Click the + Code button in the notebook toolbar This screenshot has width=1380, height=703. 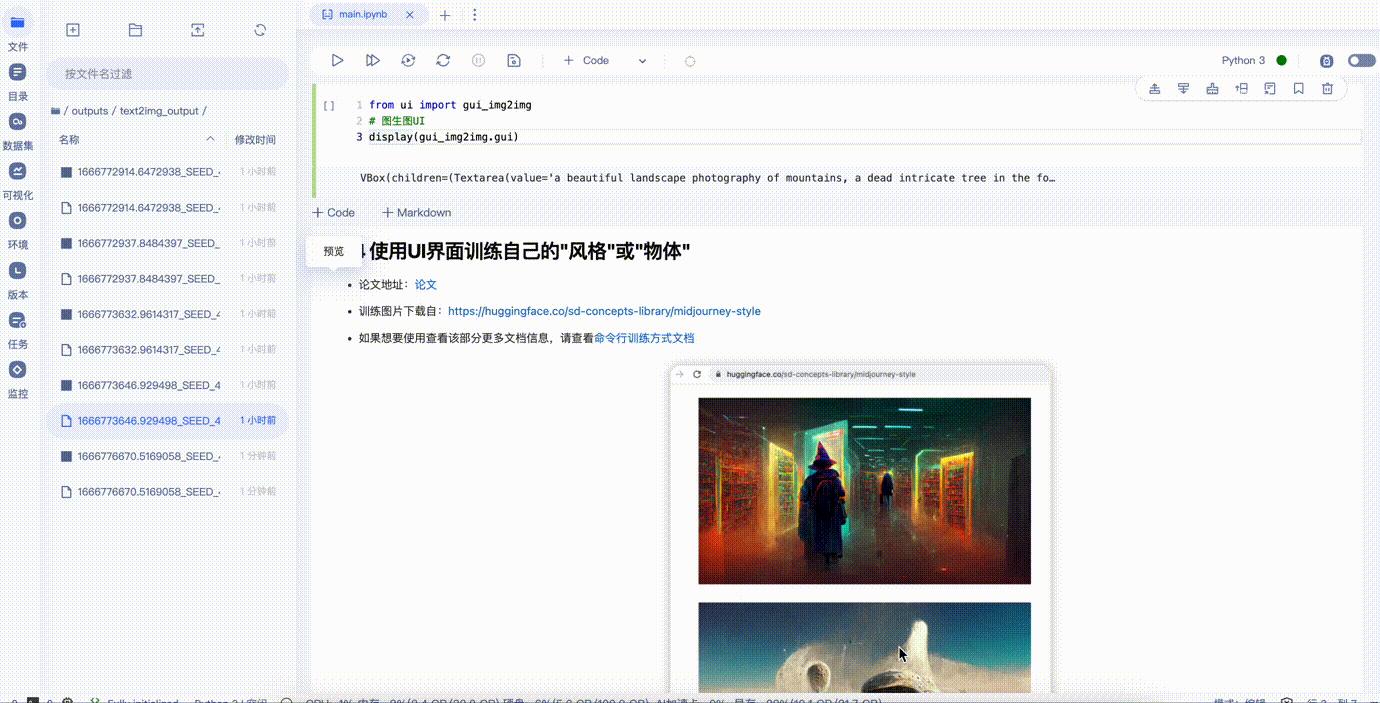586,60
